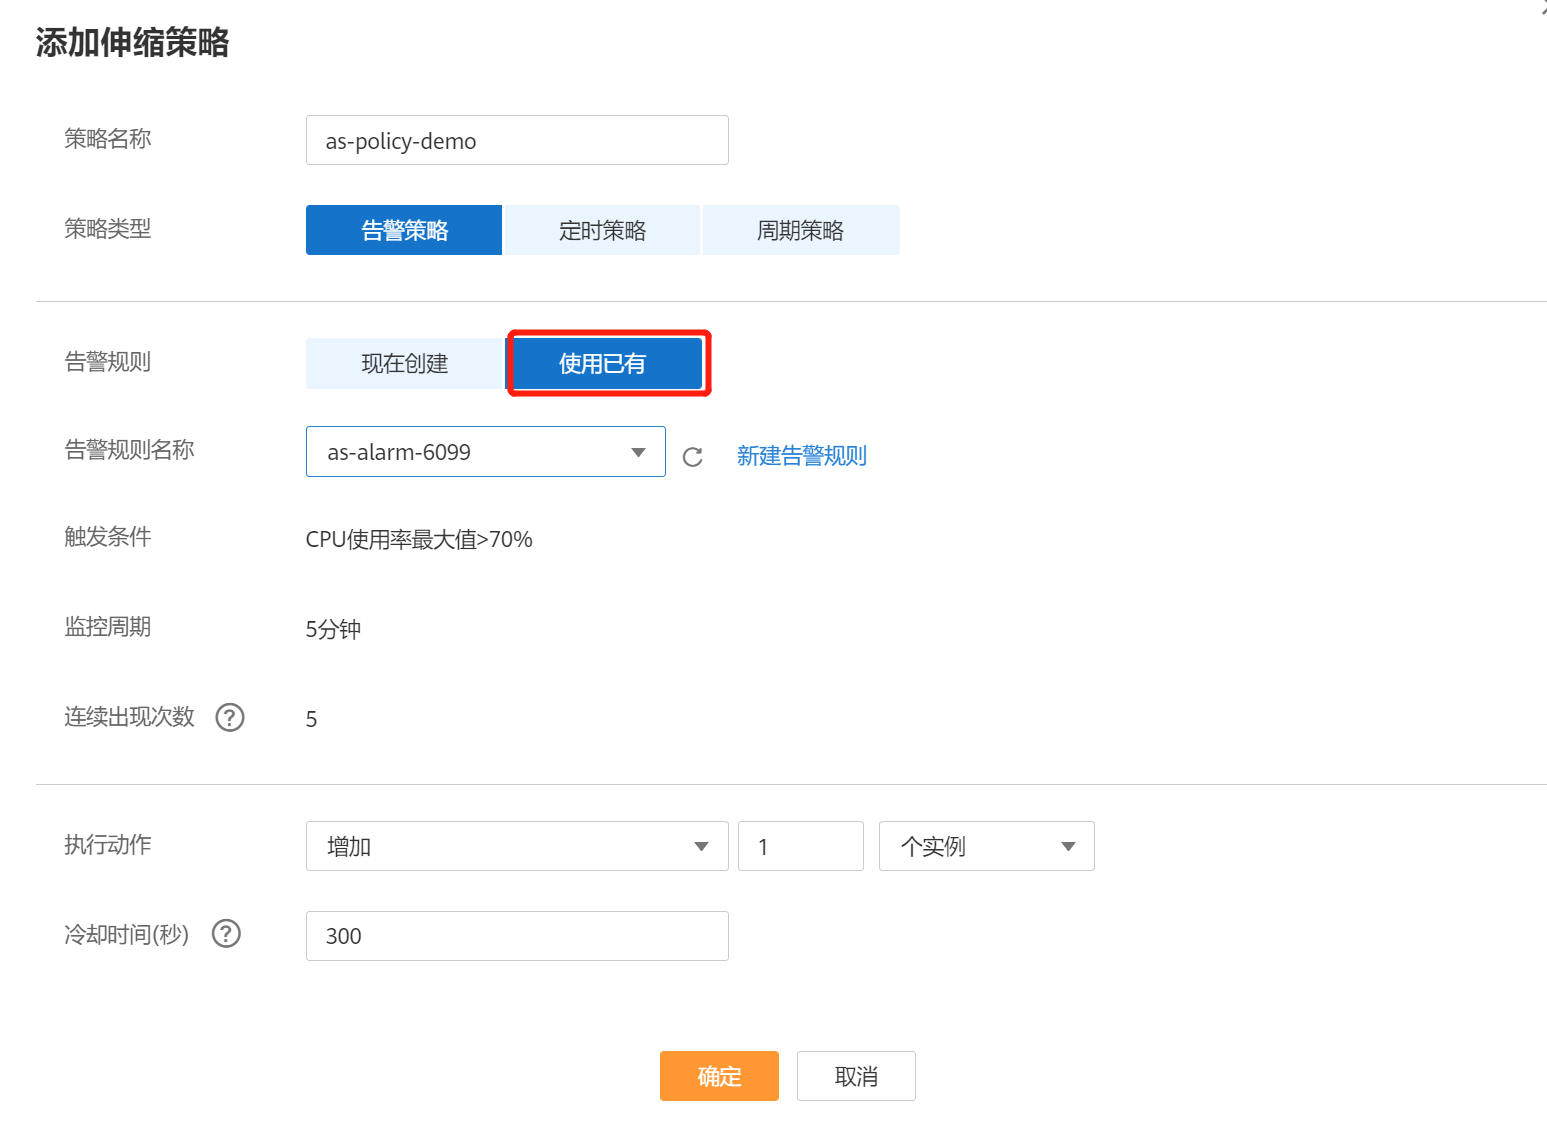Screen dimensions: 1547x1135
Task: Click the 添加伸缩策略 dialog title
Action: [x=133, y=43]
